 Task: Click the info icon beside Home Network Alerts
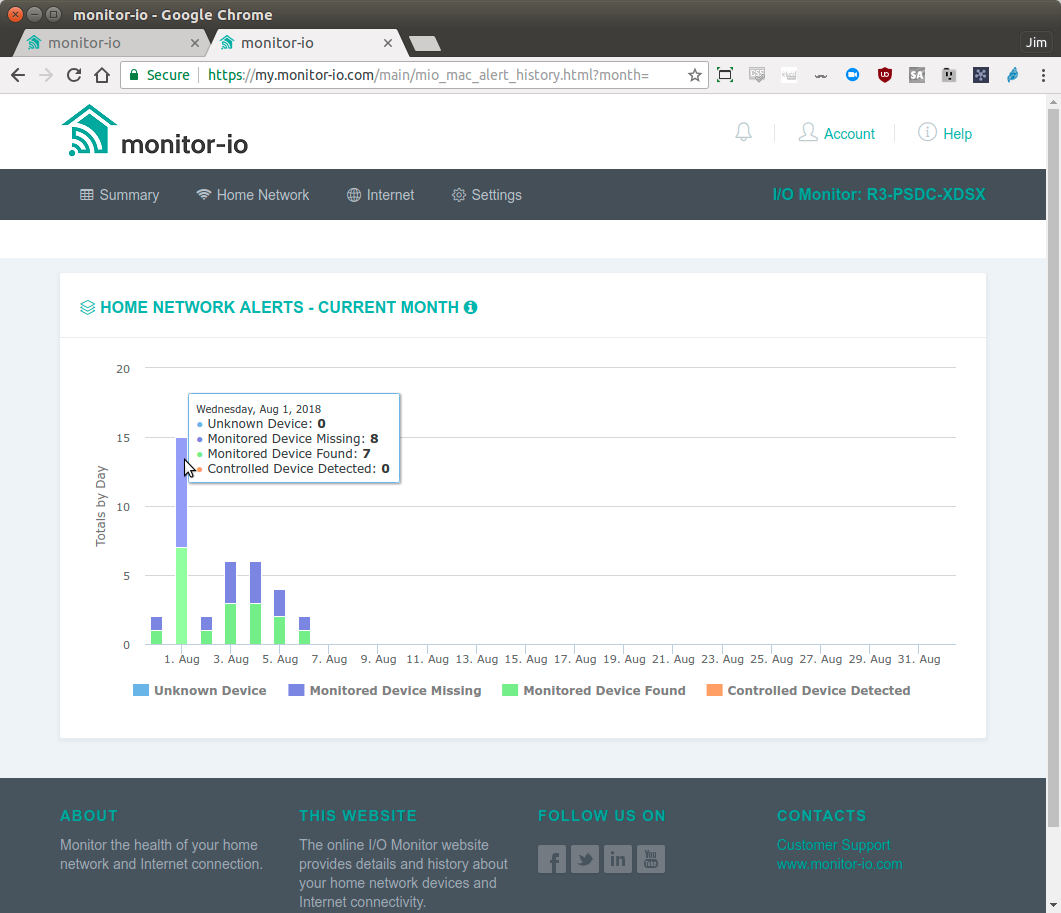(470, 307)
